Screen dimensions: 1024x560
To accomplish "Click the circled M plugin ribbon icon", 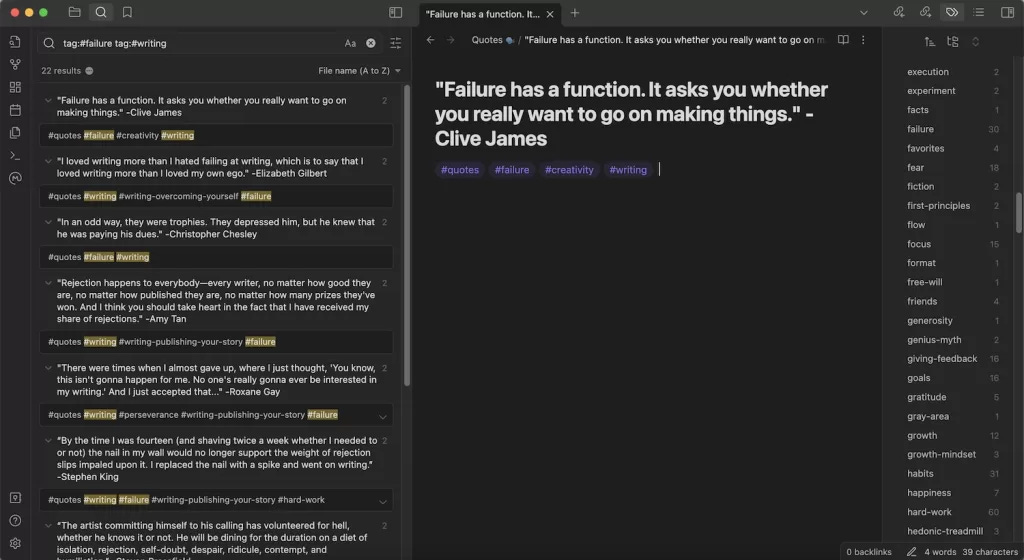I will (x=15, y=178).
